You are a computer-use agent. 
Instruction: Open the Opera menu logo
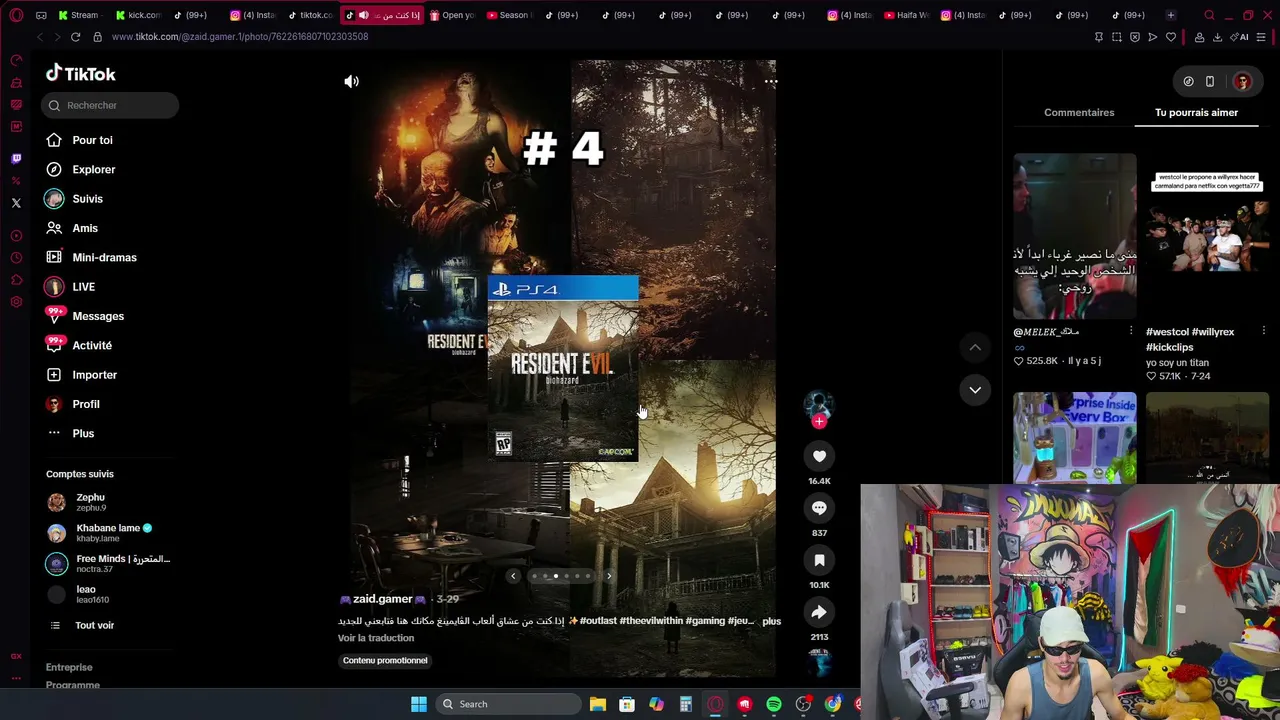point(16,15)
